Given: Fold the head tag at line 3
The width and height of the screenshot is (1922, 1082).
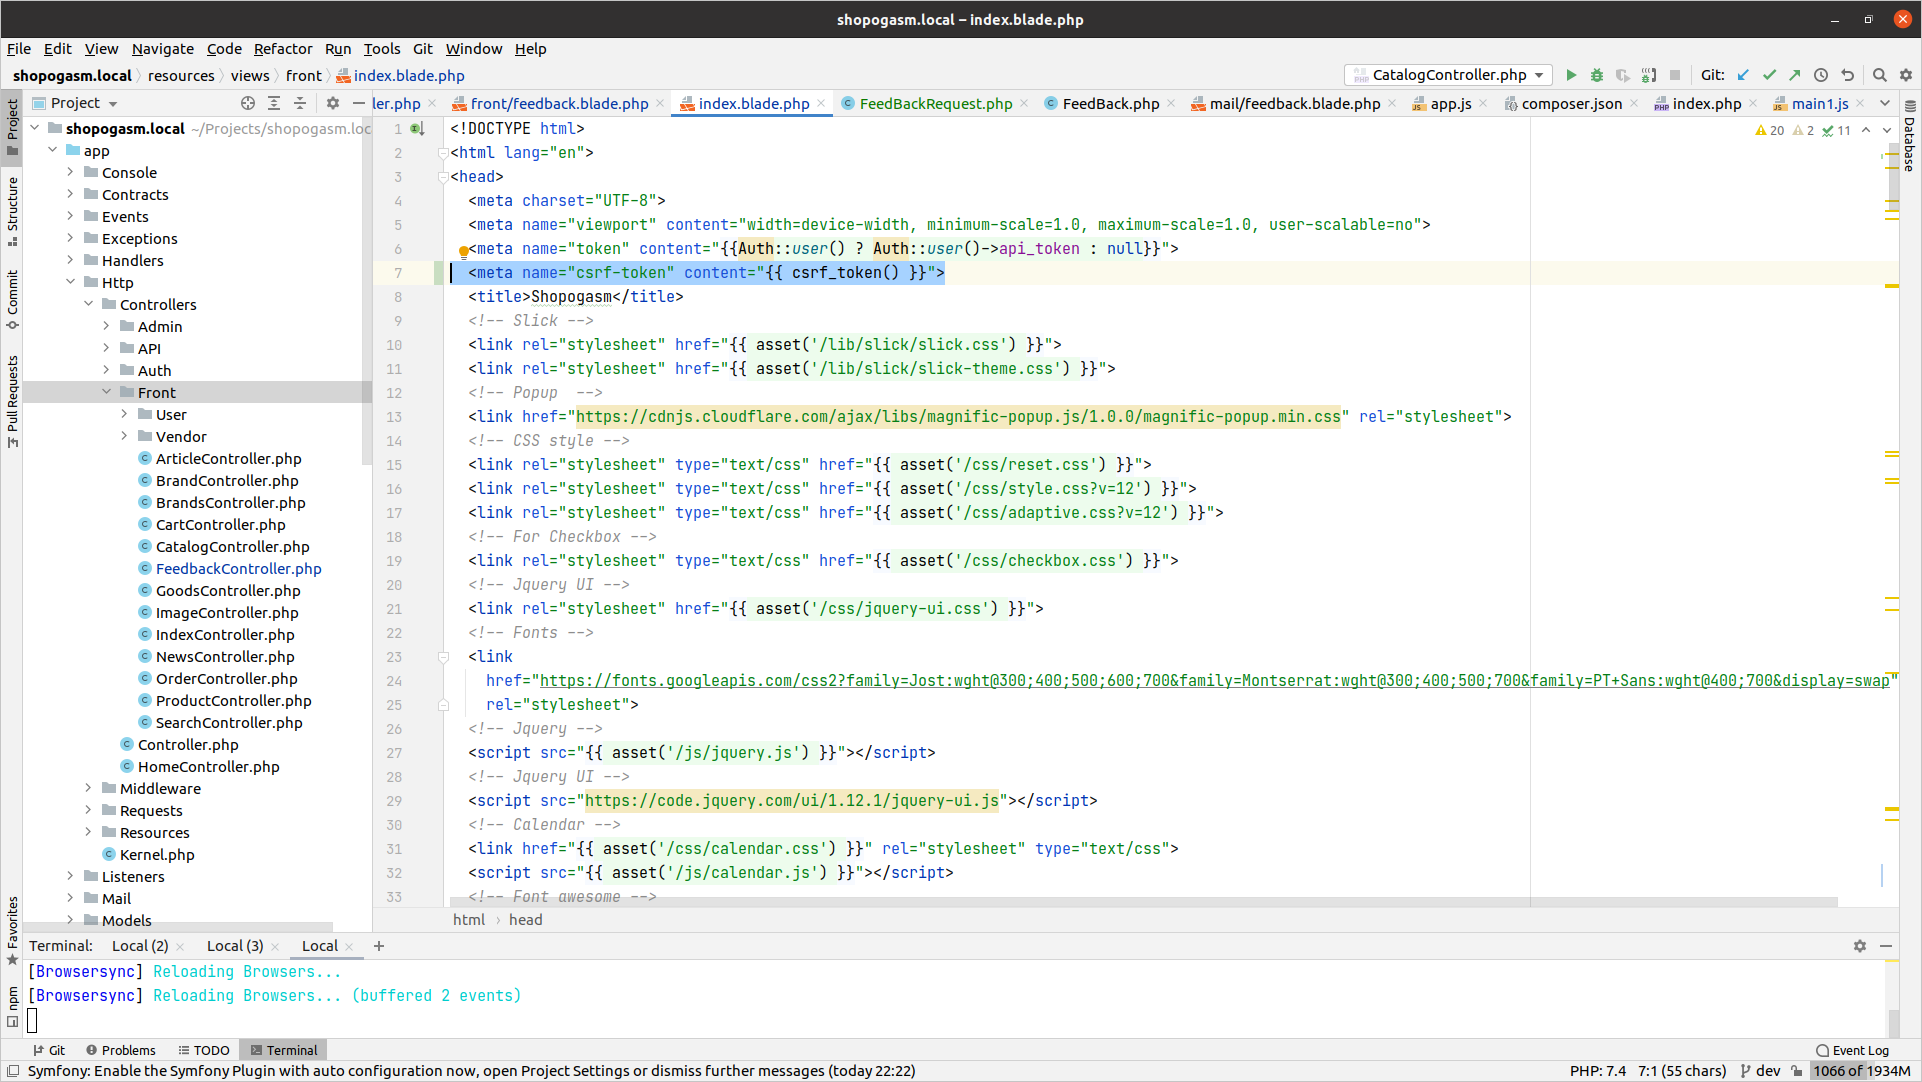Looking at the screenshot, I should (442, 177).
